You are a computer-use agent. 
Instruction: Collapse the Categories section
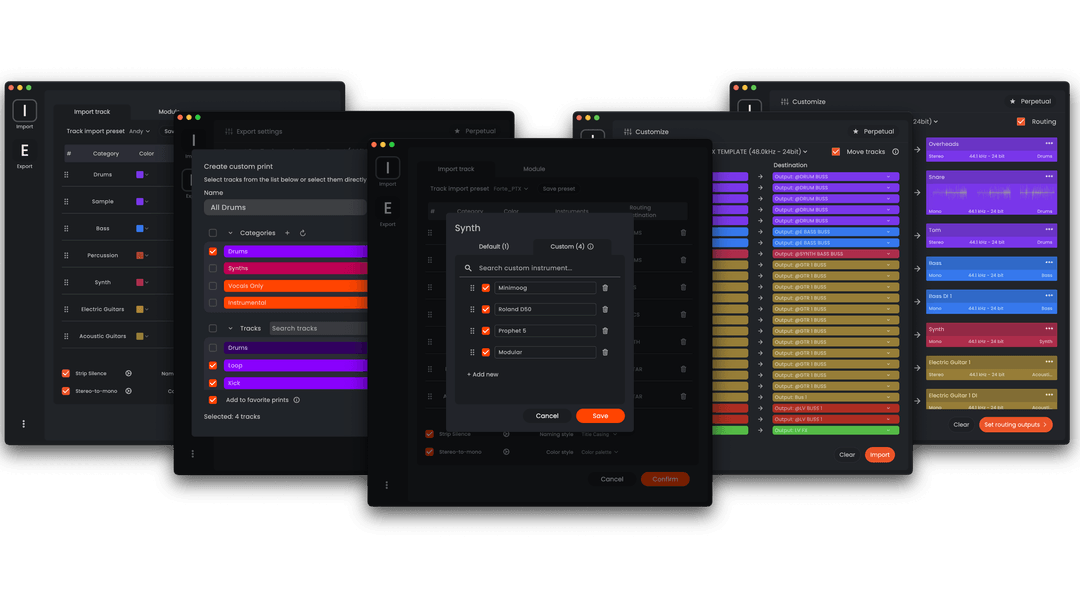click(x=229, y=233)
